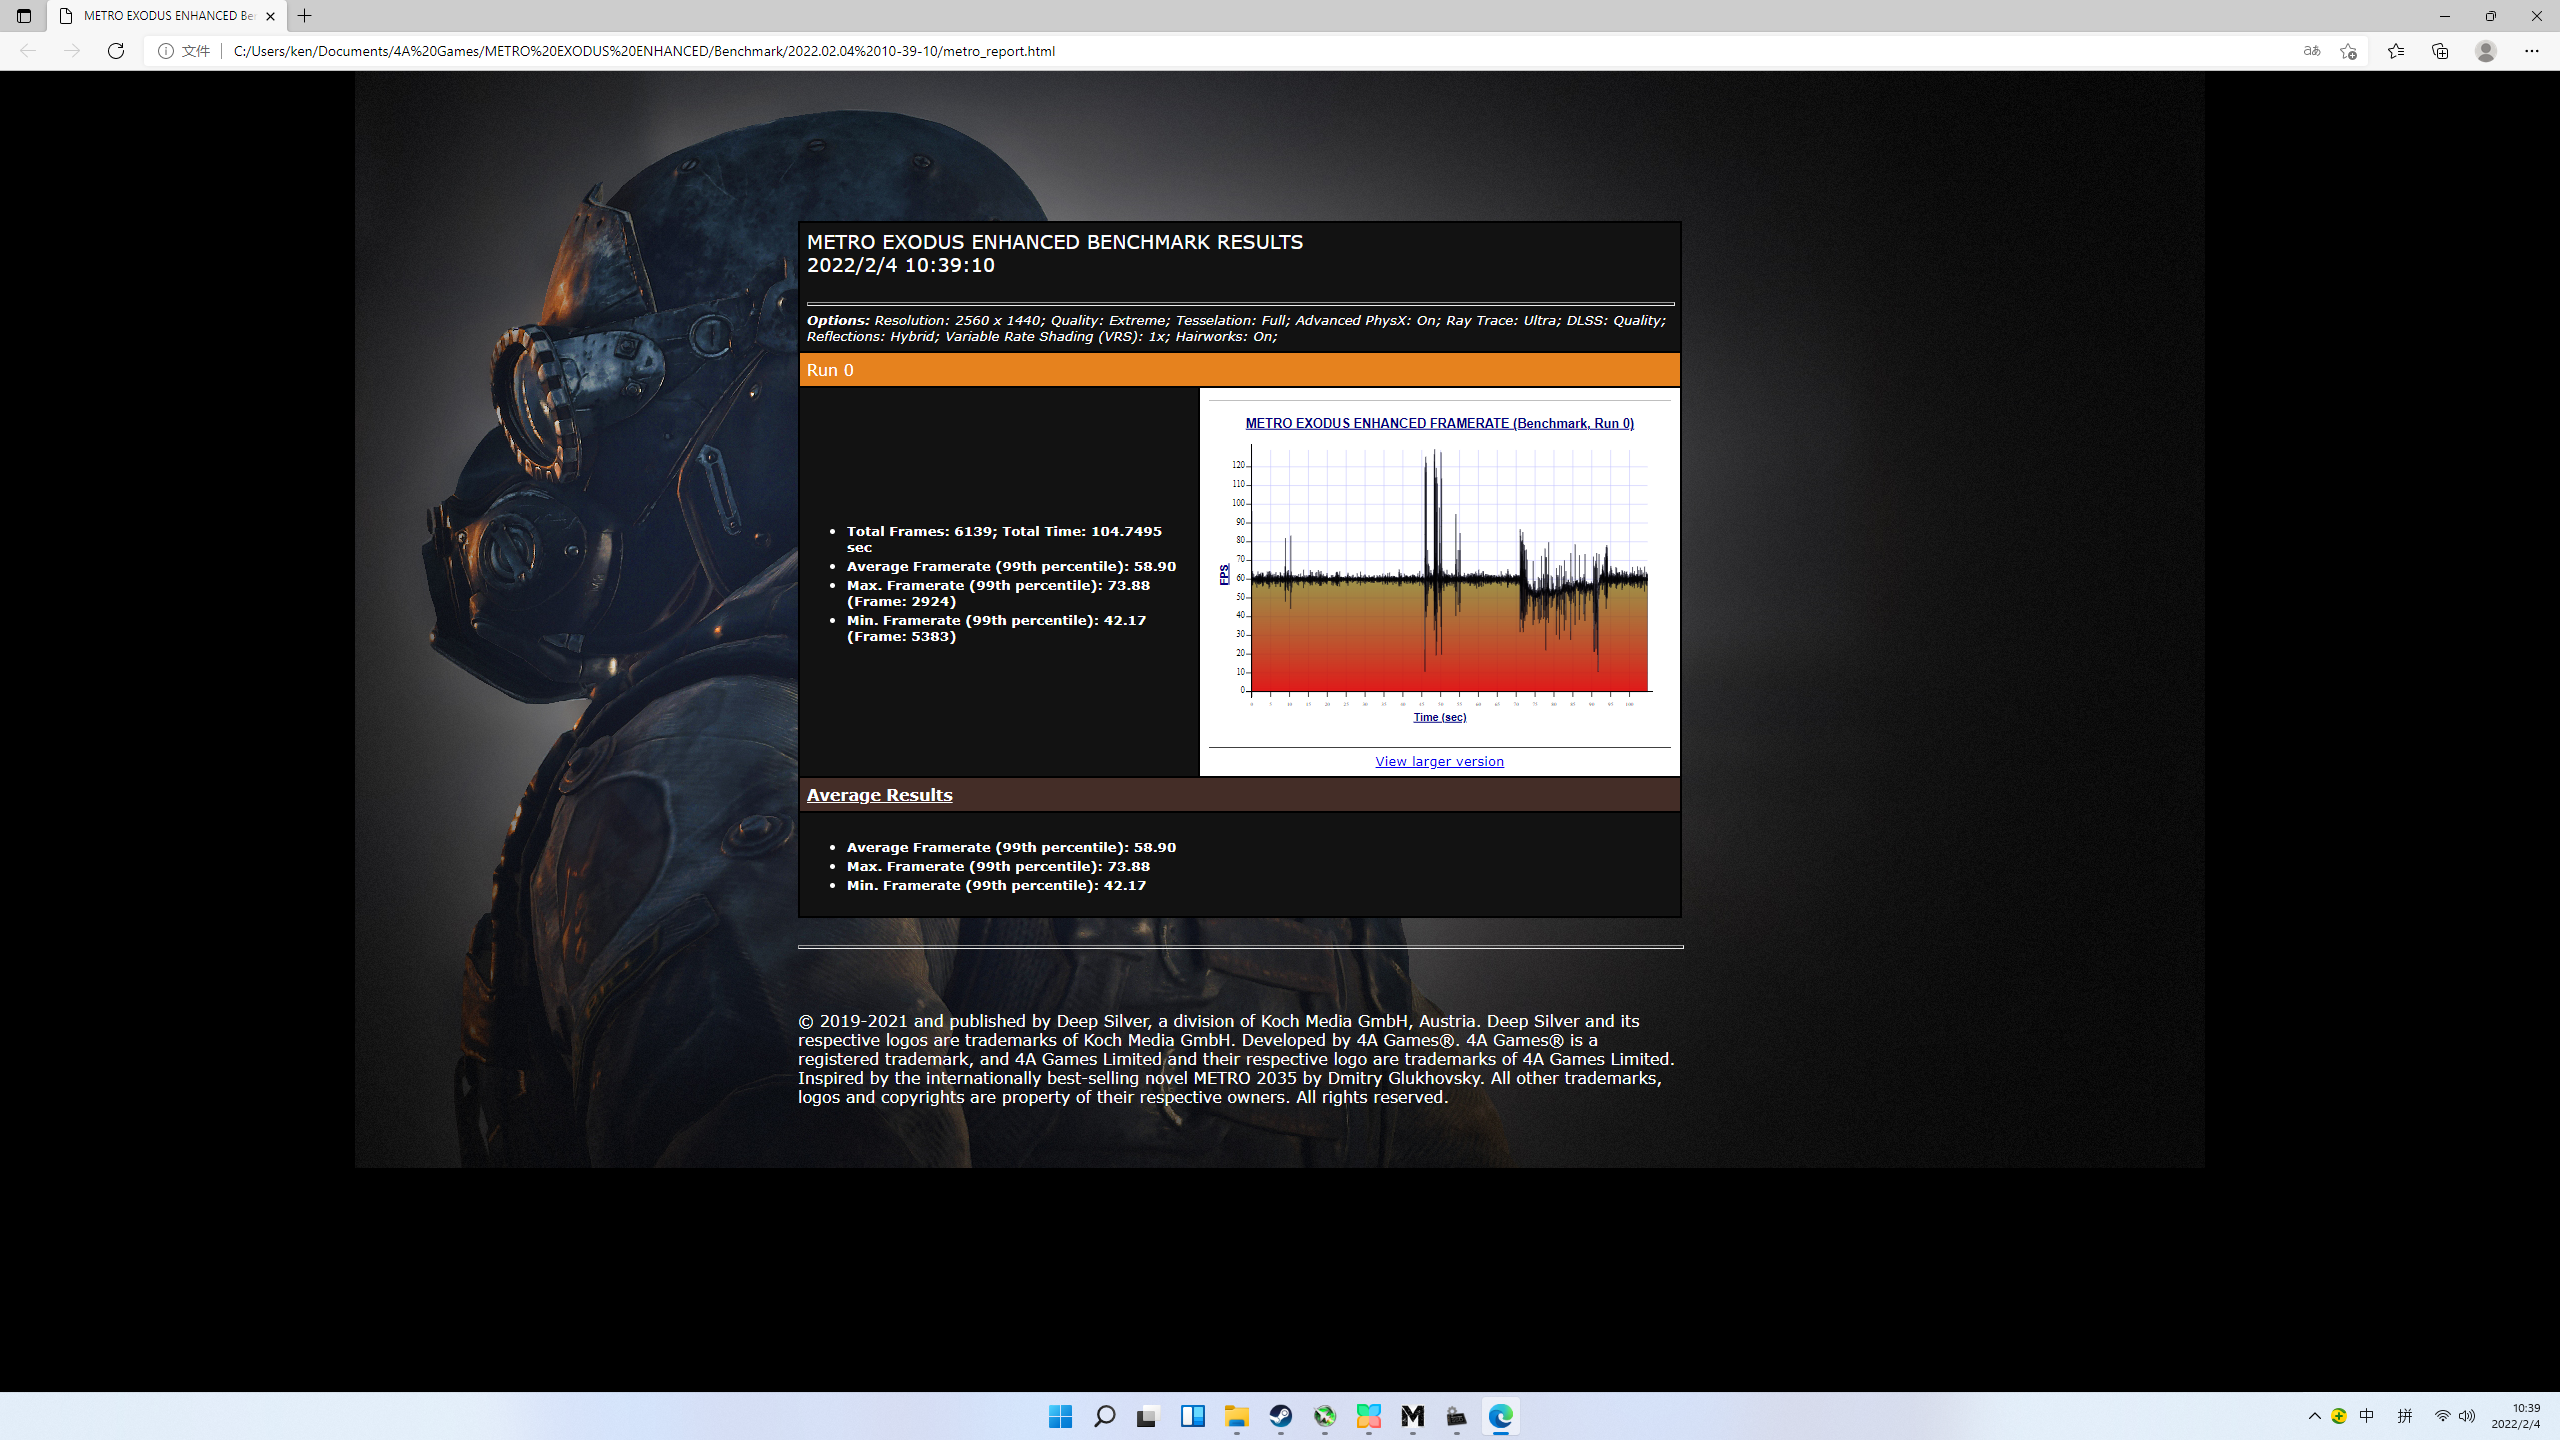
Task: Open the Favorites list icon
Action: tap(2396, 51)
